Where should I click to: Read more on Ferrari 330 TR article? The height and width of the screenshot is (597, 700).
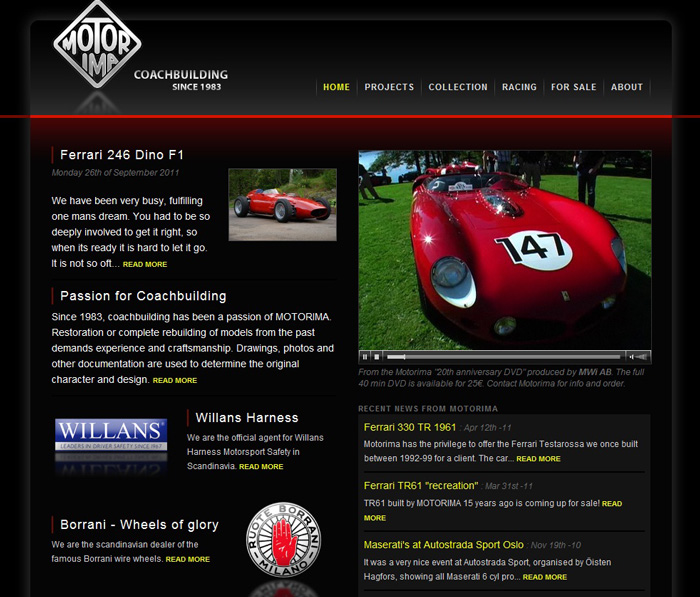[538, 459]
